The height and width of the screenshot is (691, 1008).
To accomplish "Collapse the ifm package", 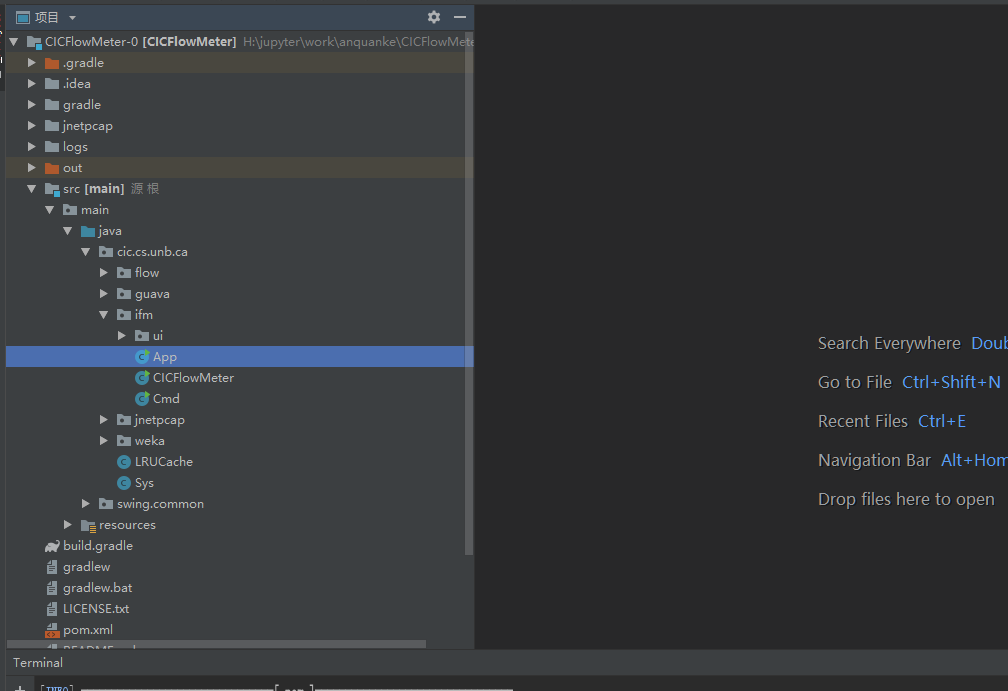I will tap(104, 315).
